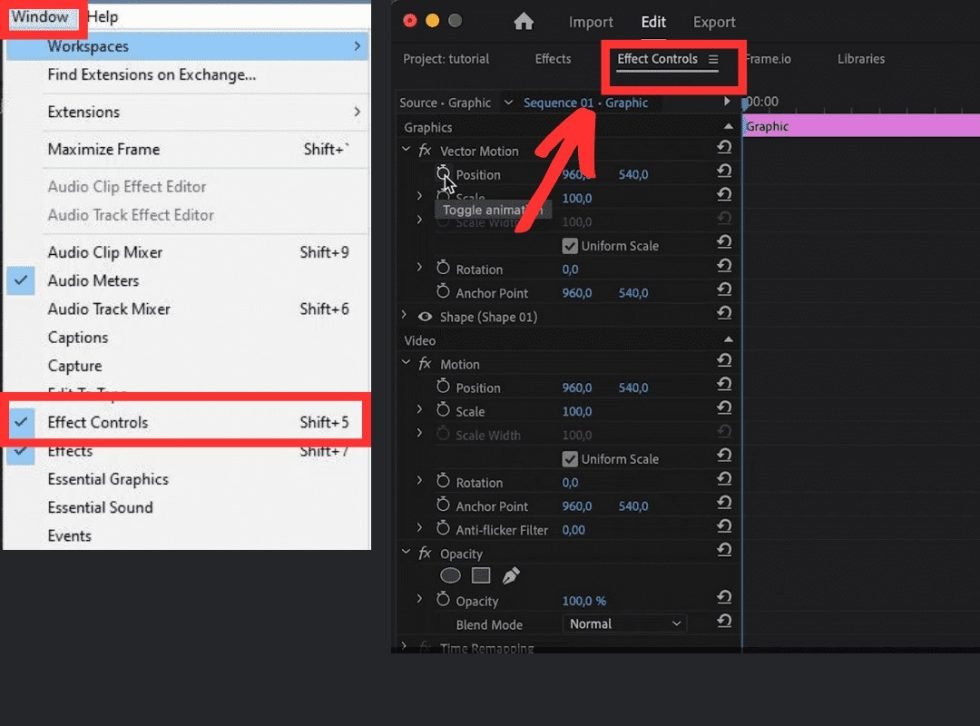
Task: Toggle animation stopwatch for Vector Motion Position
Action: [443, 174]
